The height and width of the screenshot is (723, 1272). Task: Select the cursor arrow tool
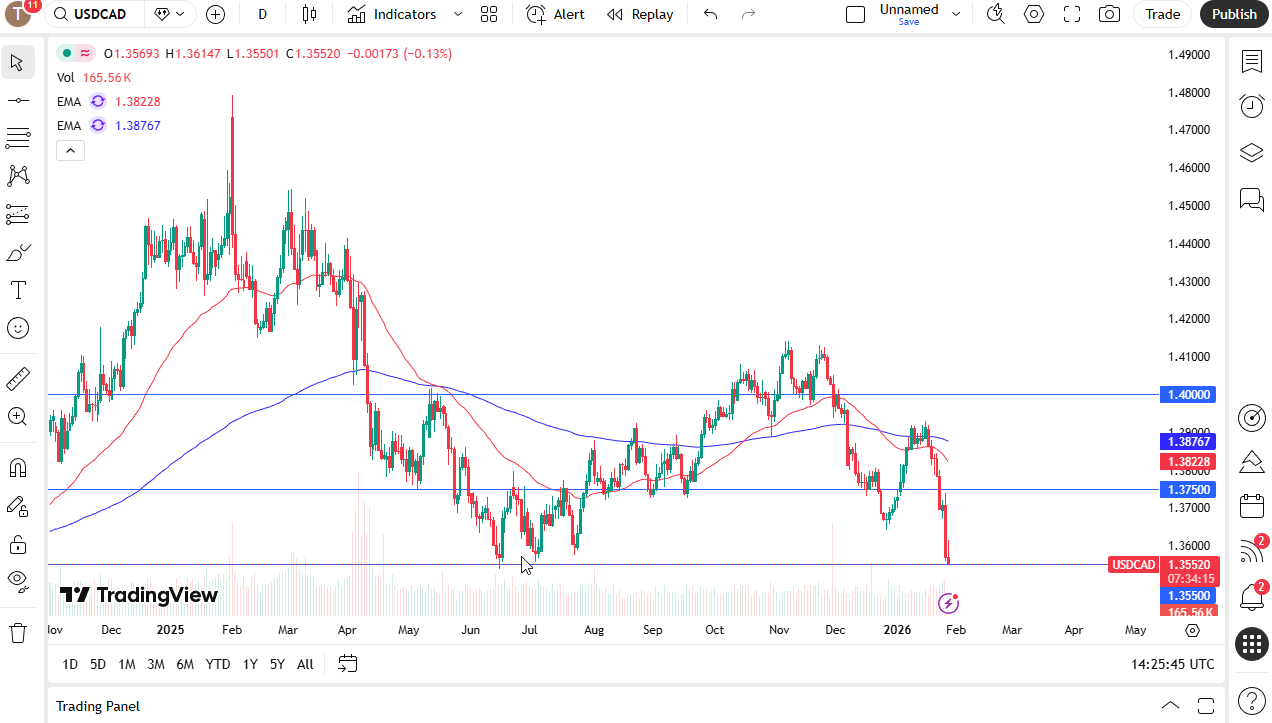coord(17,63)
